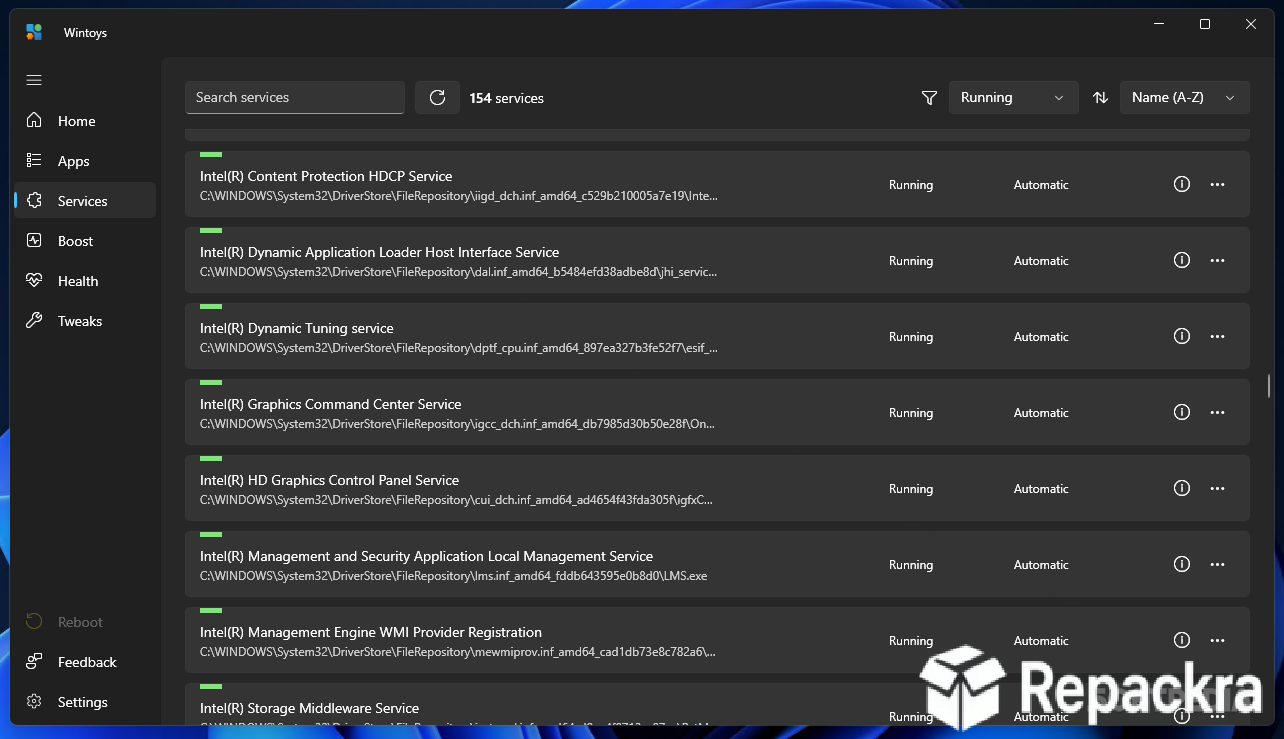Select Intel(R) Management and Security Application Local Management Service
This screenshot has height=739, width=1284.
426,556
